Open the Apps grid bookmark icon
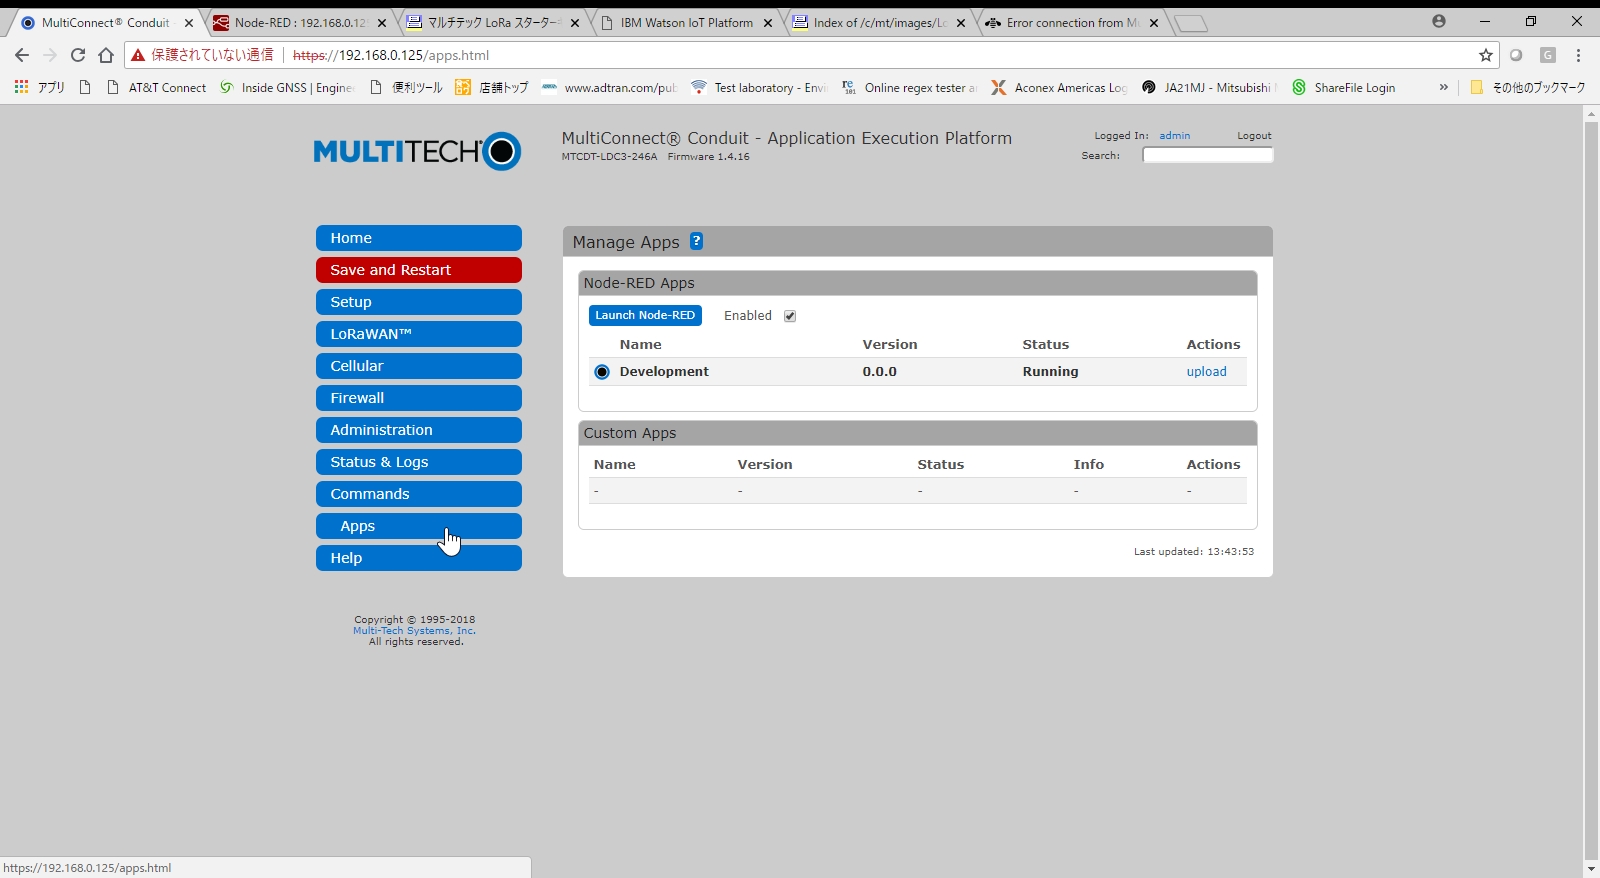Screen dimensions: 1600x878 pyautogui.click(x=21, y=87)
